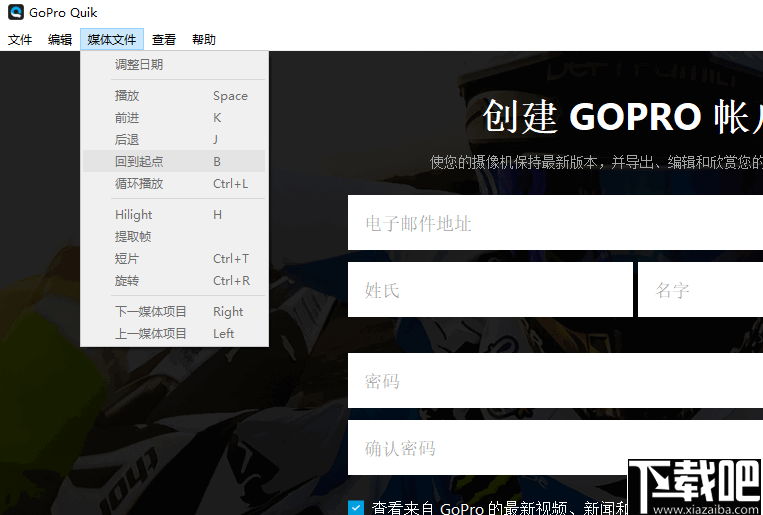This screenshot has width=763, height=515.
Task: Choose 调整日期 from the menu
Action: [x=174, y=64]
